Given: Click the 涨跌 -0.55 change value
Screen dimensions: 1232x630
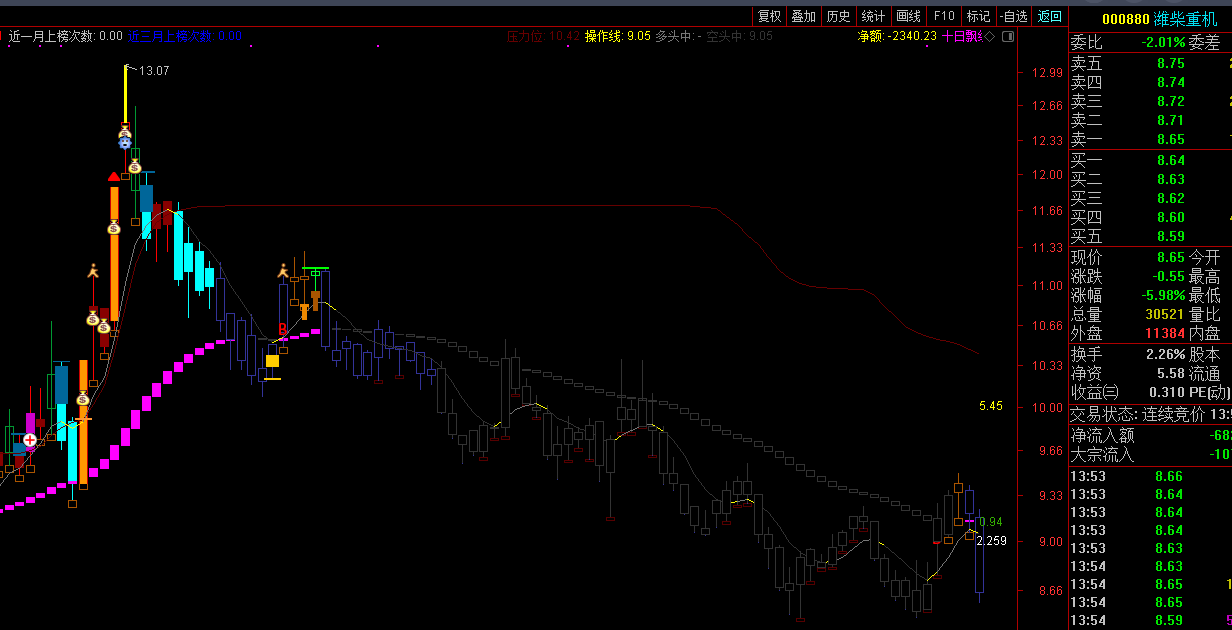Looking at the screenshot, I should coord(1169,276).
